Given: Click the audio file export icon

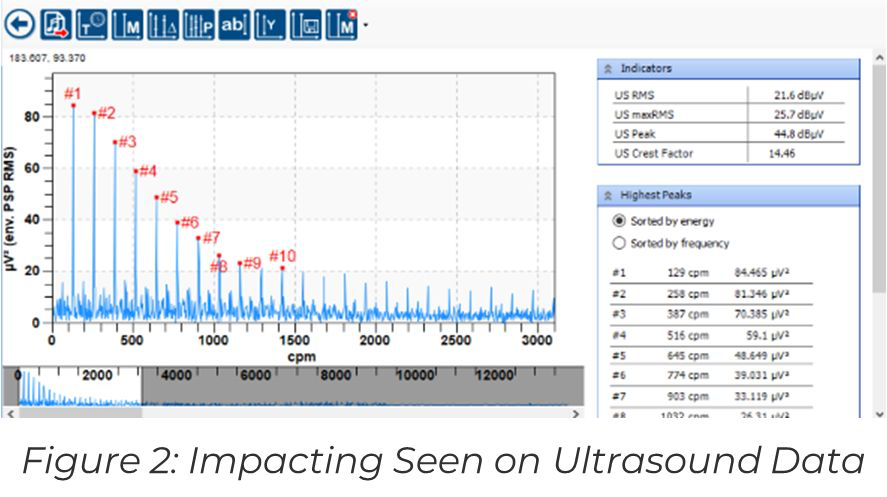Looking at the screenshot, I should [x=56, y=24].
